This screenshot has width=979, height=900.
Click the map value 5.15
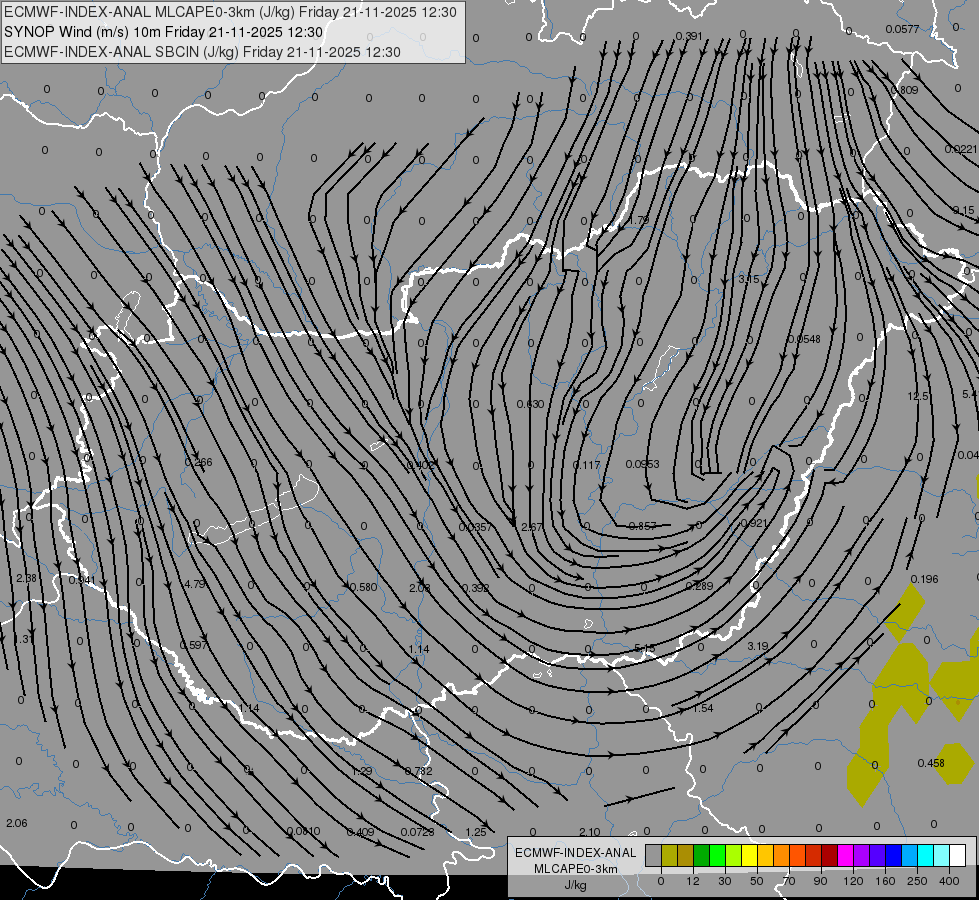(644, 649)
